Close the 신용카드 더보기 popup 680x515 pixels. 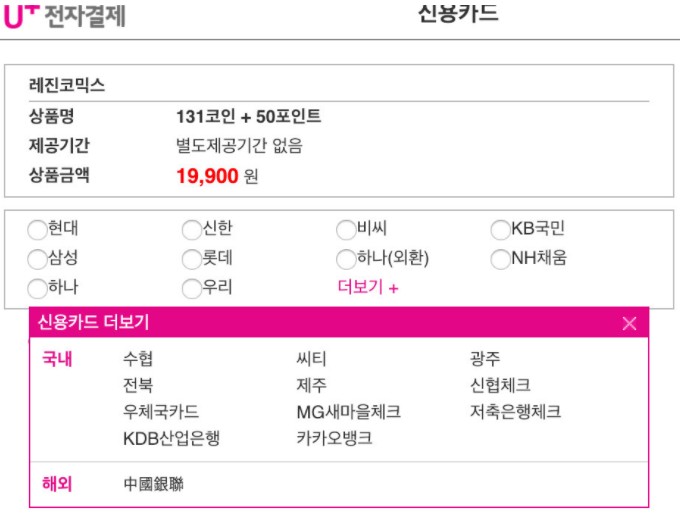click(629, 323)
